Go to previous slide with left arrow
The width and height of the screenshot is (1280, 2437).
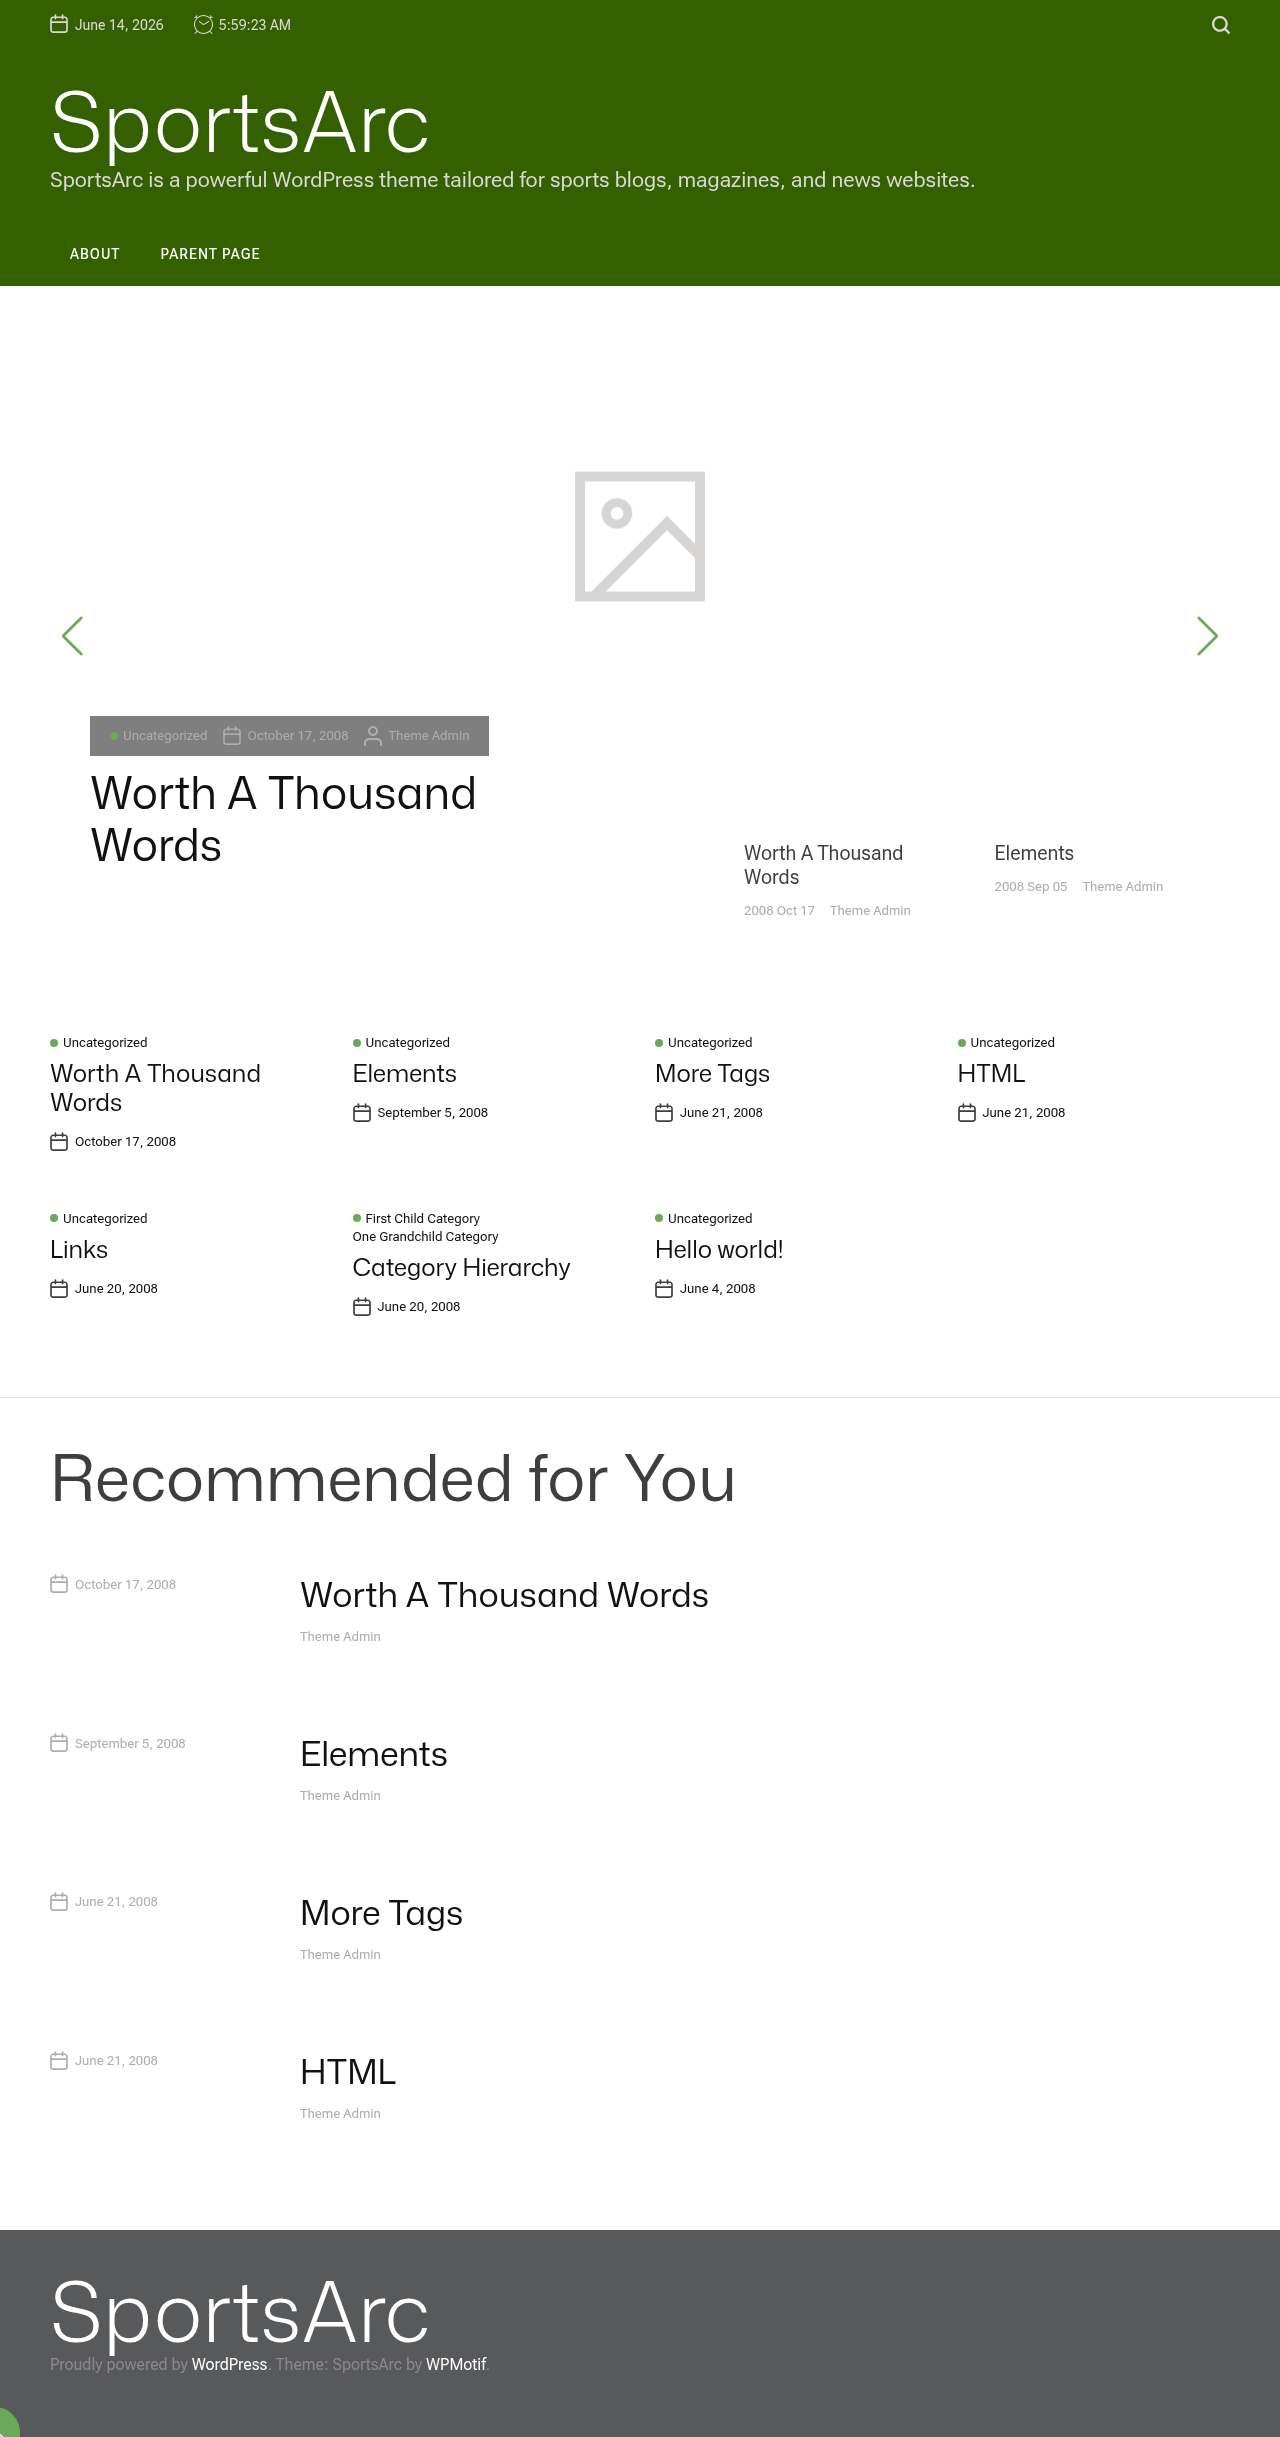[x=72, y=636]
